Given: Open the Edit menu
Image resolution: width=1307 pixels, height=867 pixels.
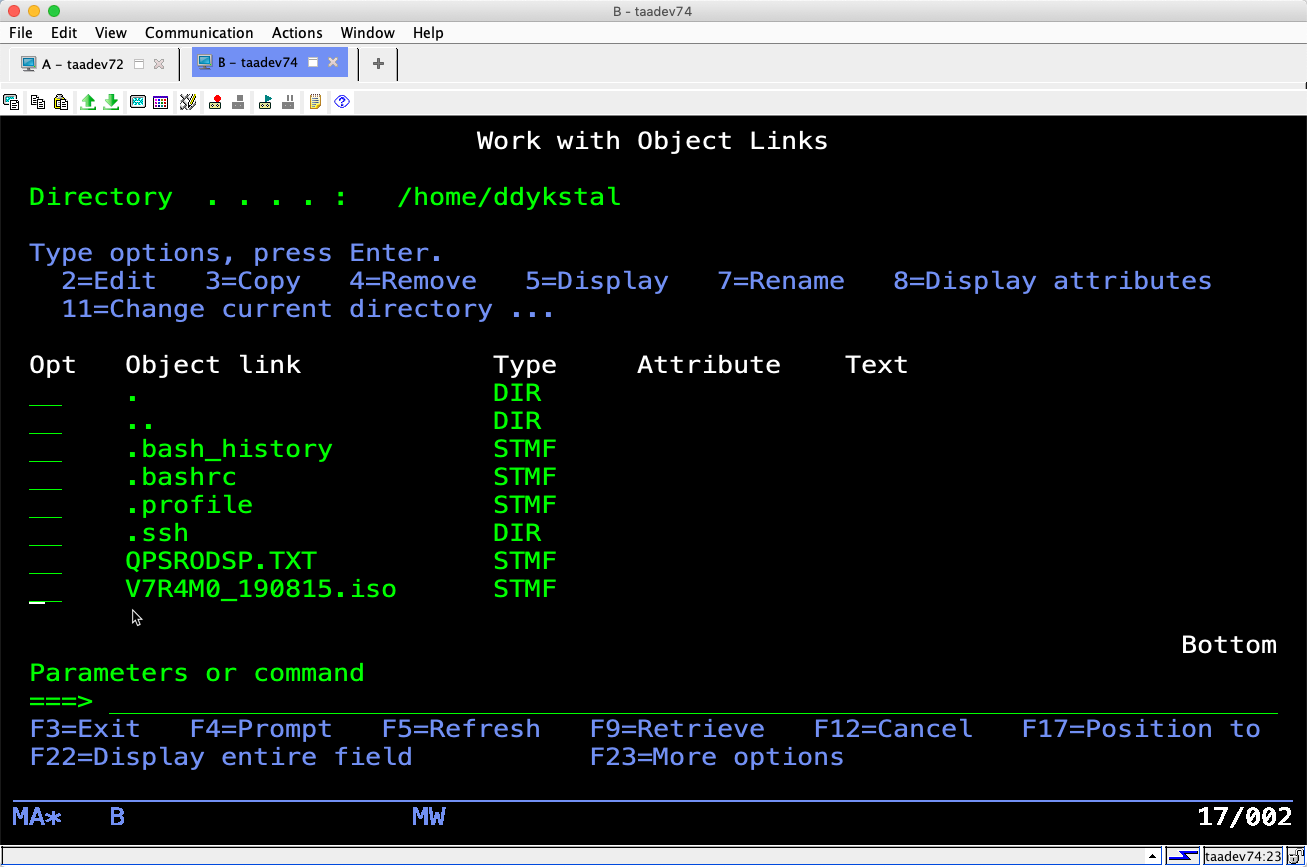Looking at the screenshot, I should [64, 33].
